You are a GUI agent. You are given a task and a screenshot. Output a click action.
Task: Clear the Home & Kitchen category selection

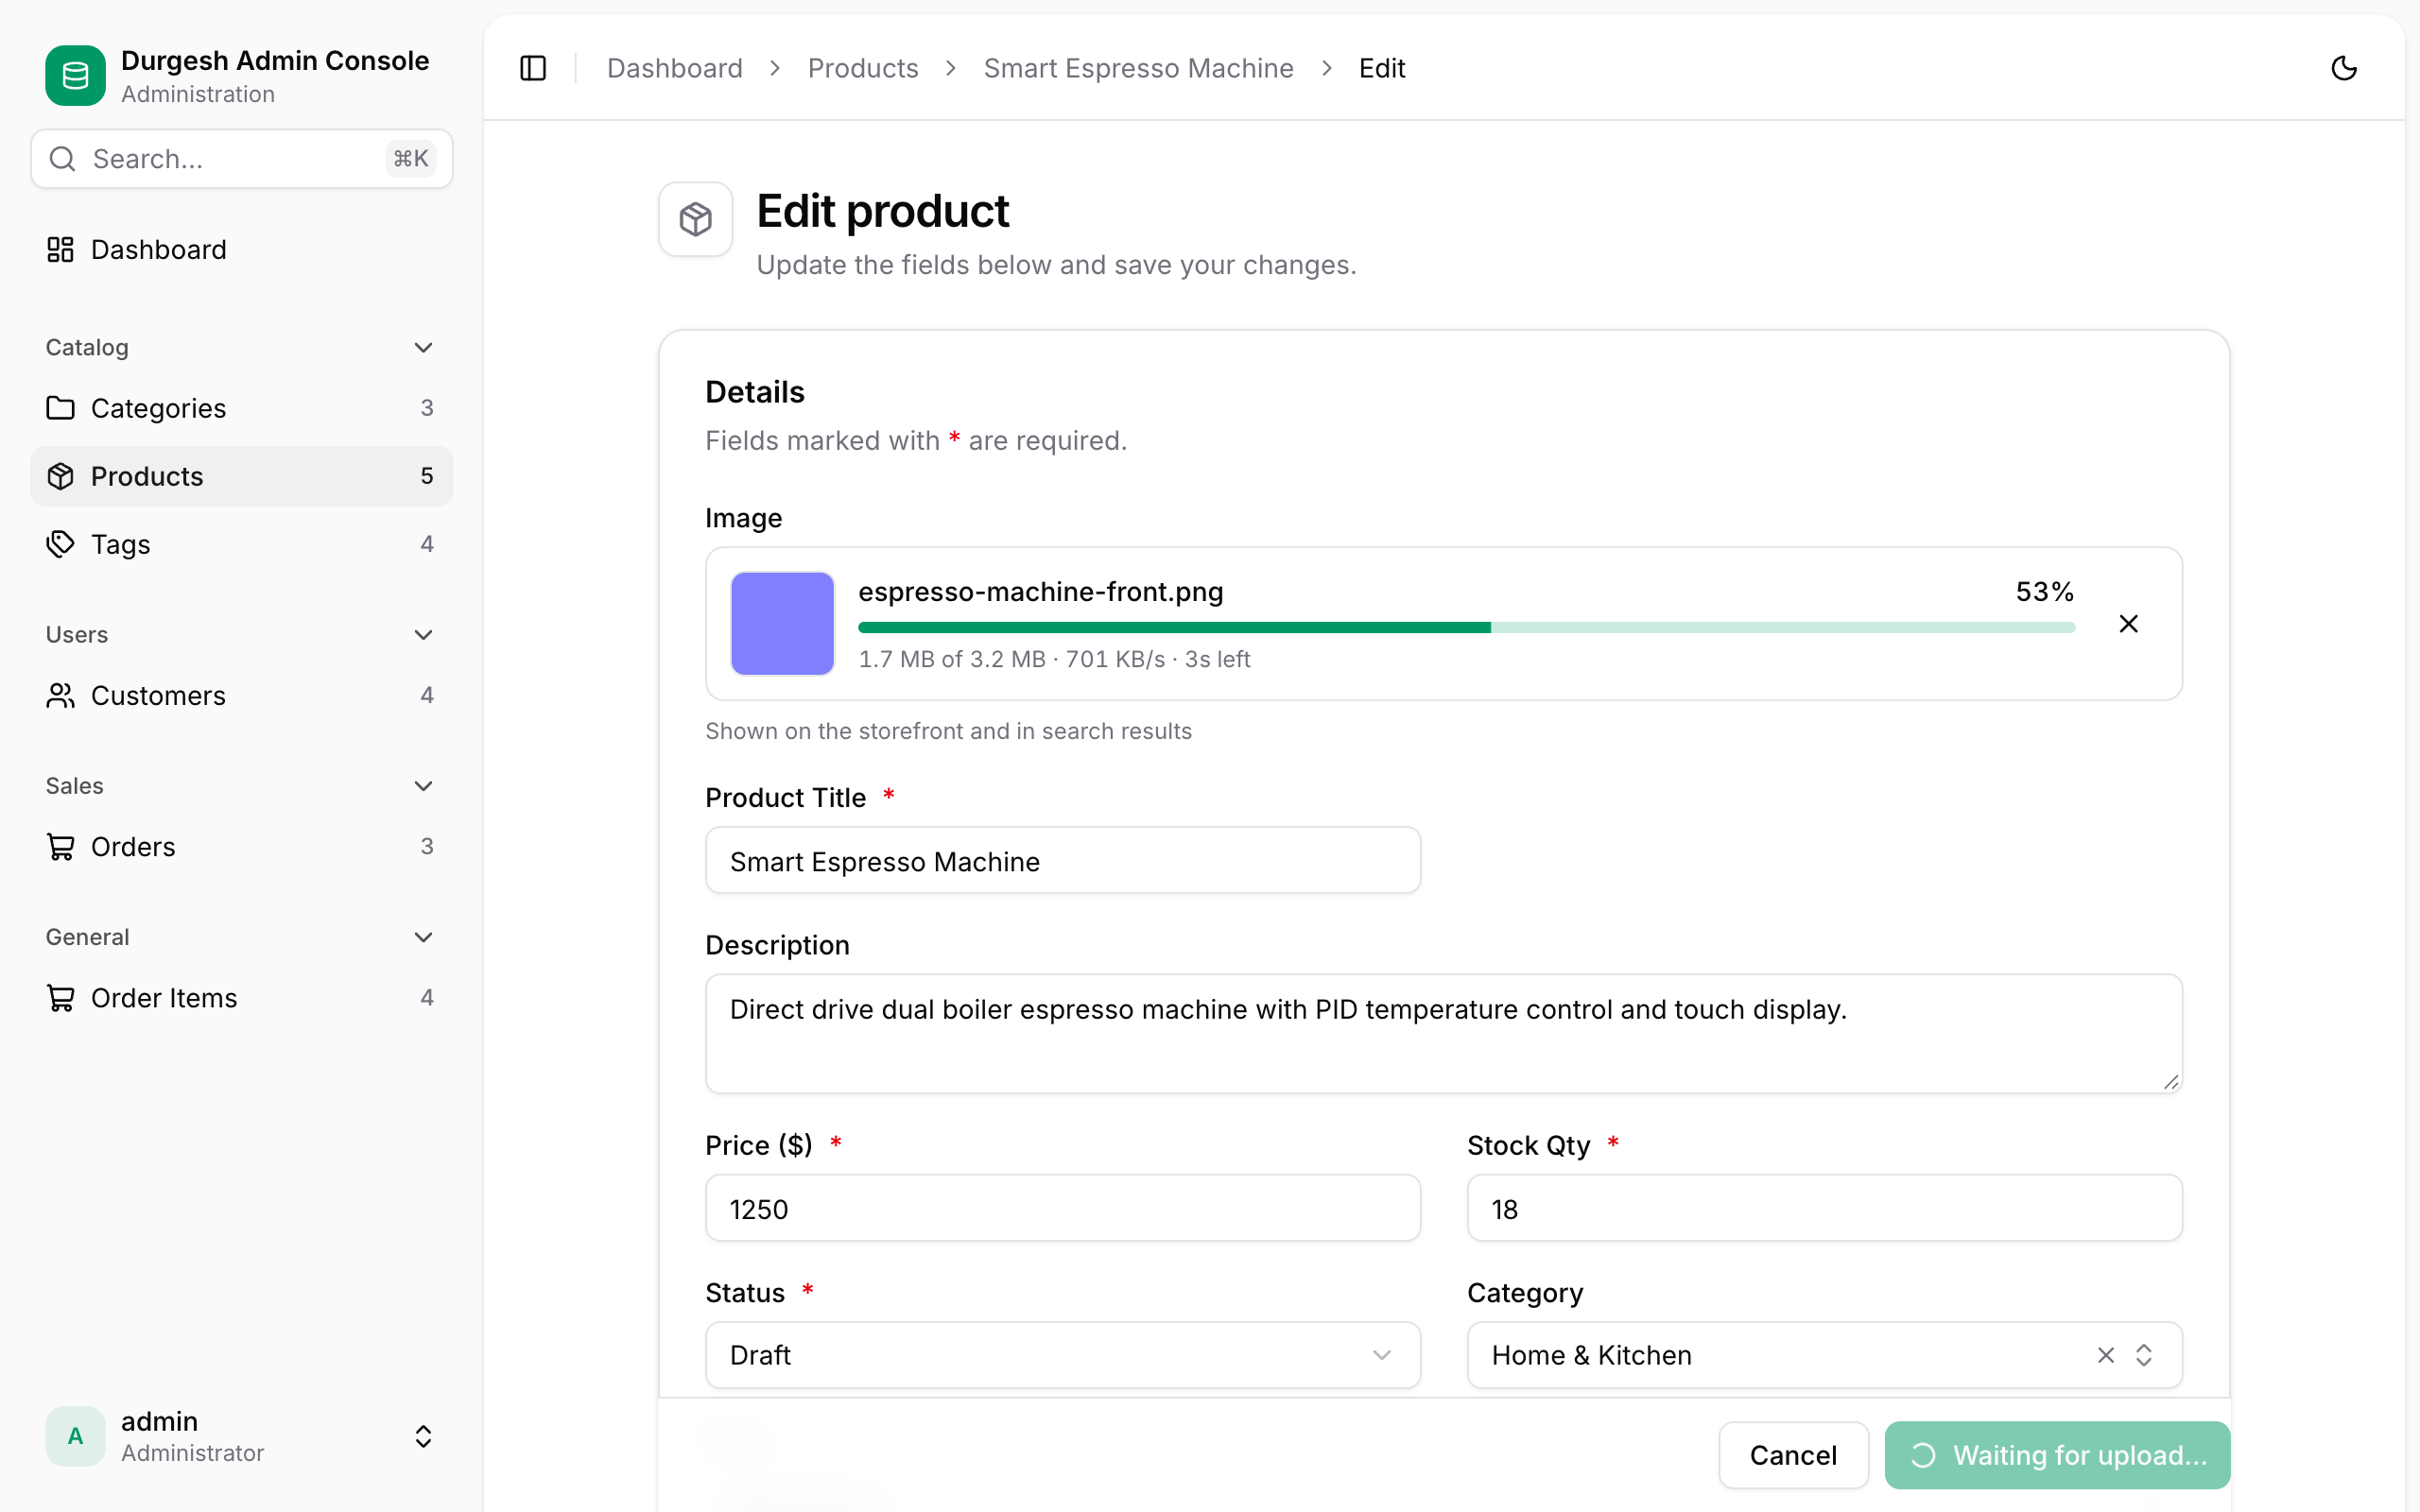coord(2106,1355)
